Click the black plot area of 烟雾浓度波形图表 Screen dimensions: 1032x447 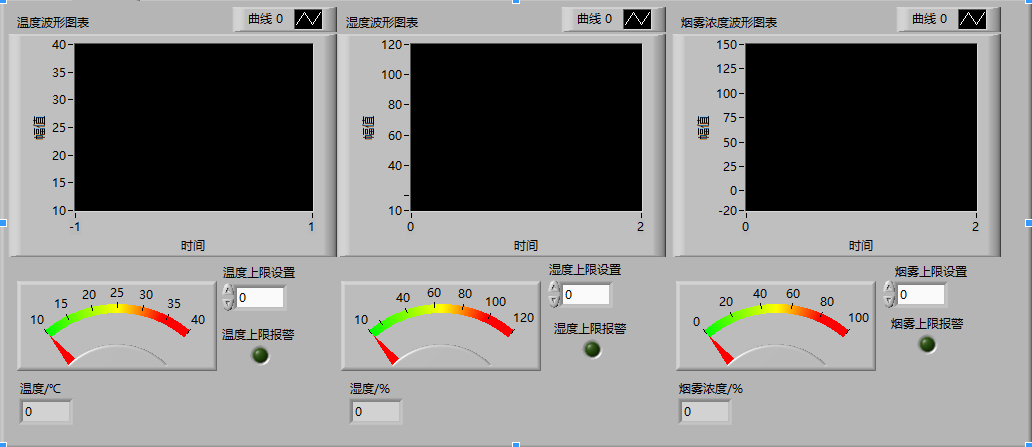point(861,127)
